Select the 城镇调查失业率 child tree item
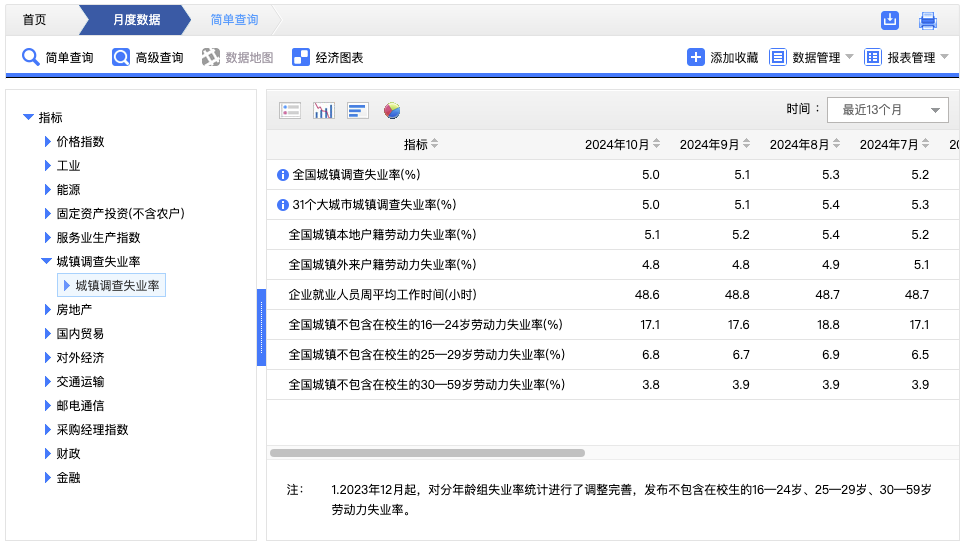Viewport: 970px width, 545px height. 117,286
